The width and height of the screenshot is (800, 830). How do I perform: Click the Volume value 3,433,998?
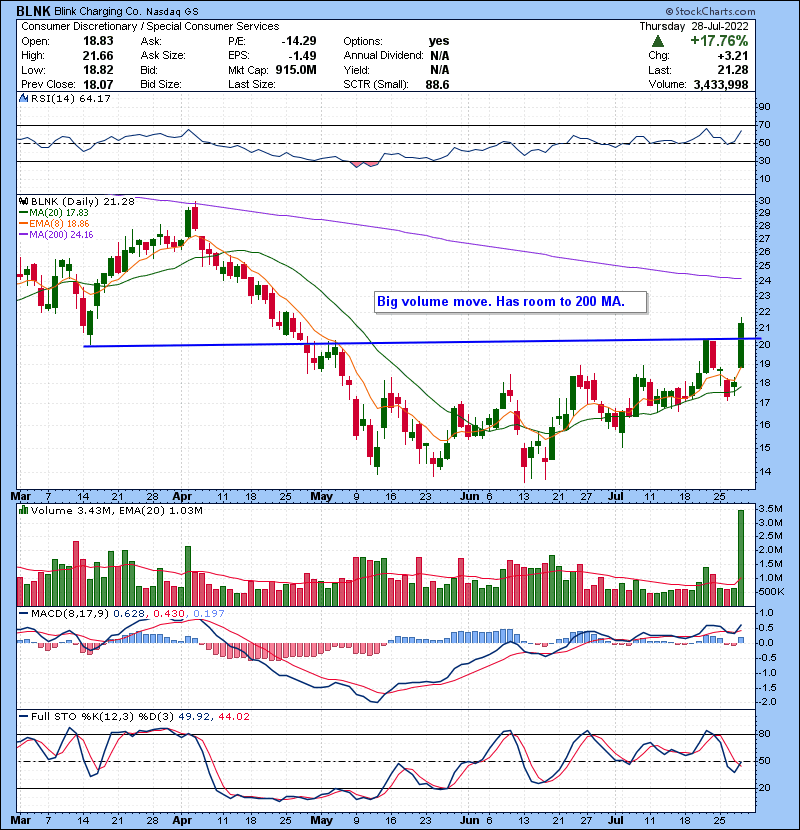[721, 84]
